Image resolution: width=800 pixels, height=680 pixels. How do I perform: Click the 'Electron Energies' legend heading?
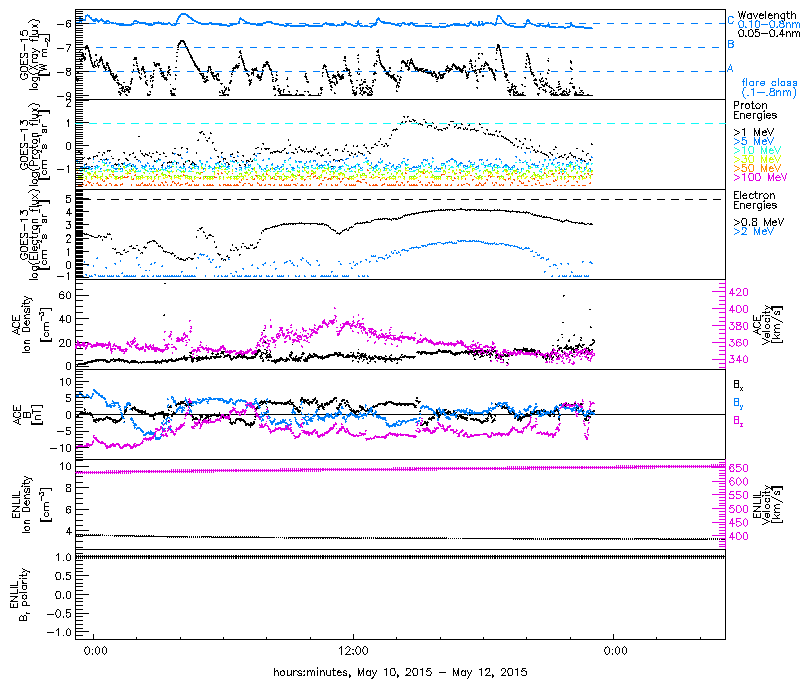[x=755, y=200]
